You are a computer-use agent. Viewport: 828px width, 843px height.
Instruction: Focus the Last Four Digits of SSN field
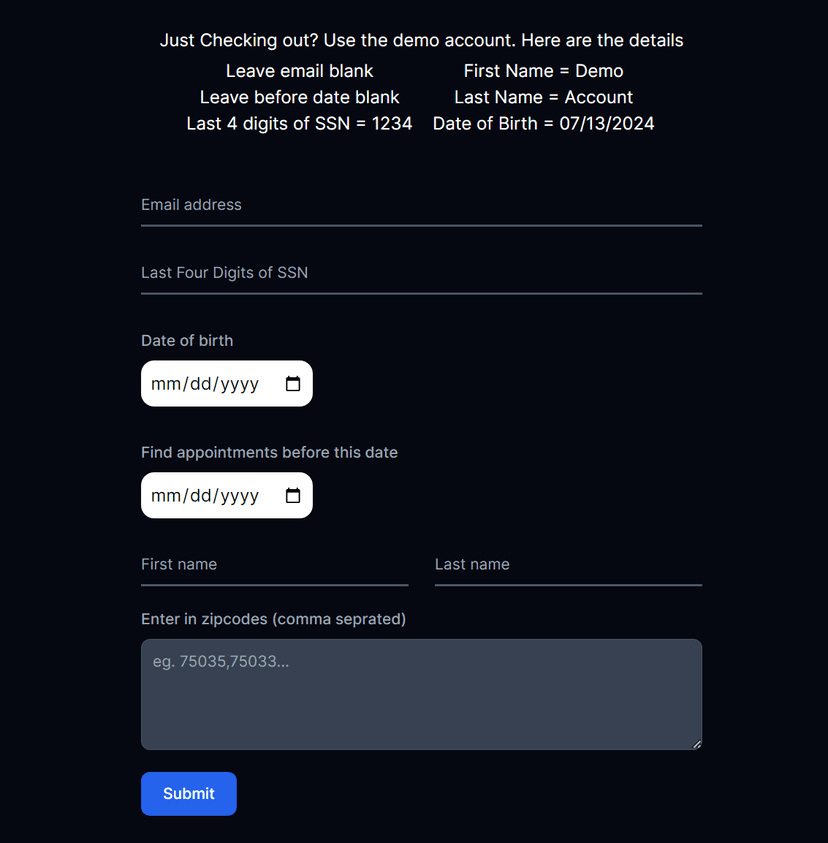(x=421, y=273)
